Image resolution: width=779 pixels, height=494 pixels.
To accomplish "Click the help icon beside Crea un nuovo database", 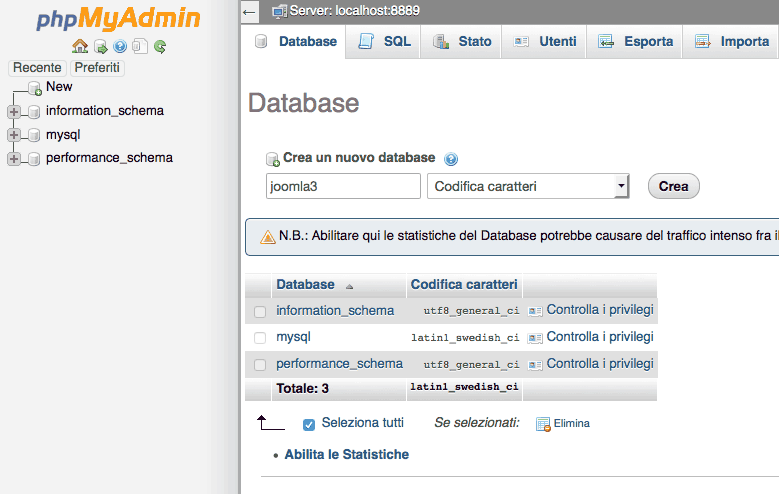I will click(451, 159).
